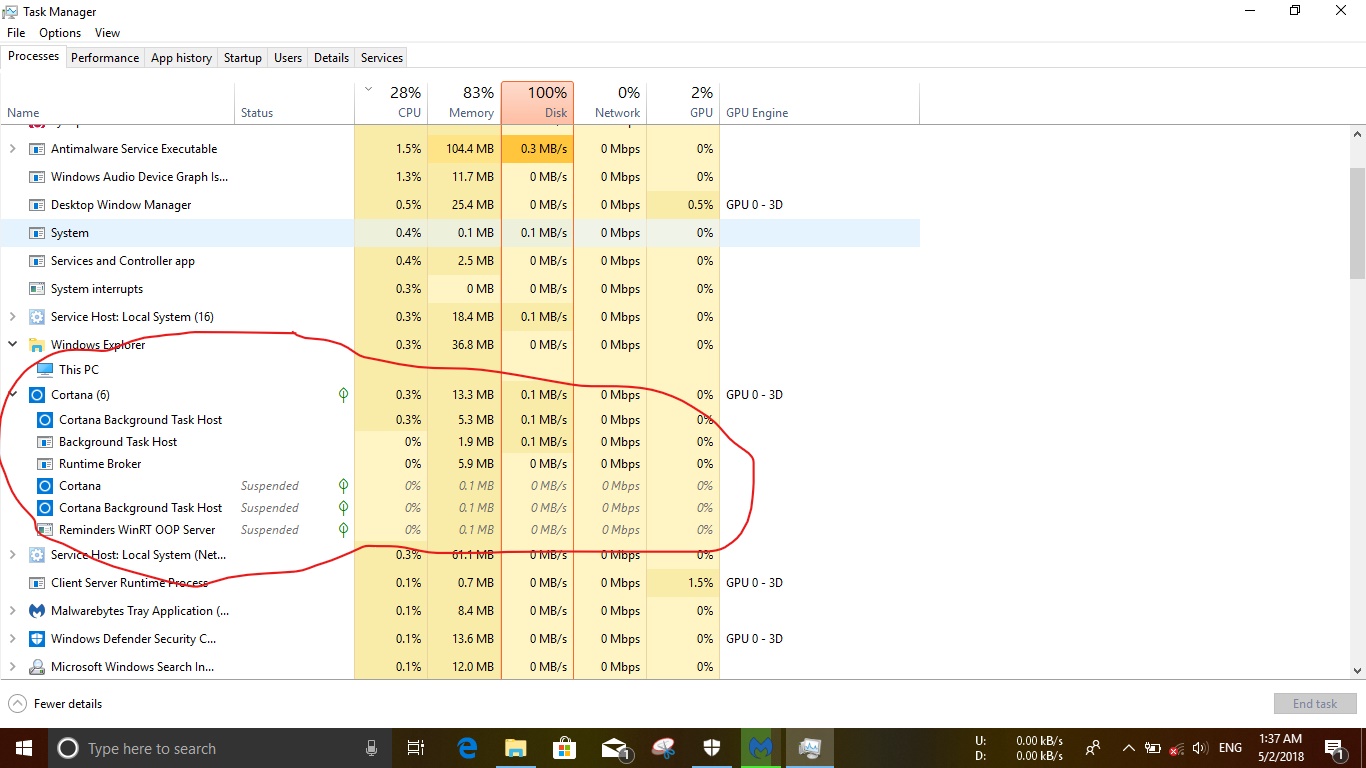Select the System process row
The height and width of the screenshot is (768, 1366).
point(460,233)
